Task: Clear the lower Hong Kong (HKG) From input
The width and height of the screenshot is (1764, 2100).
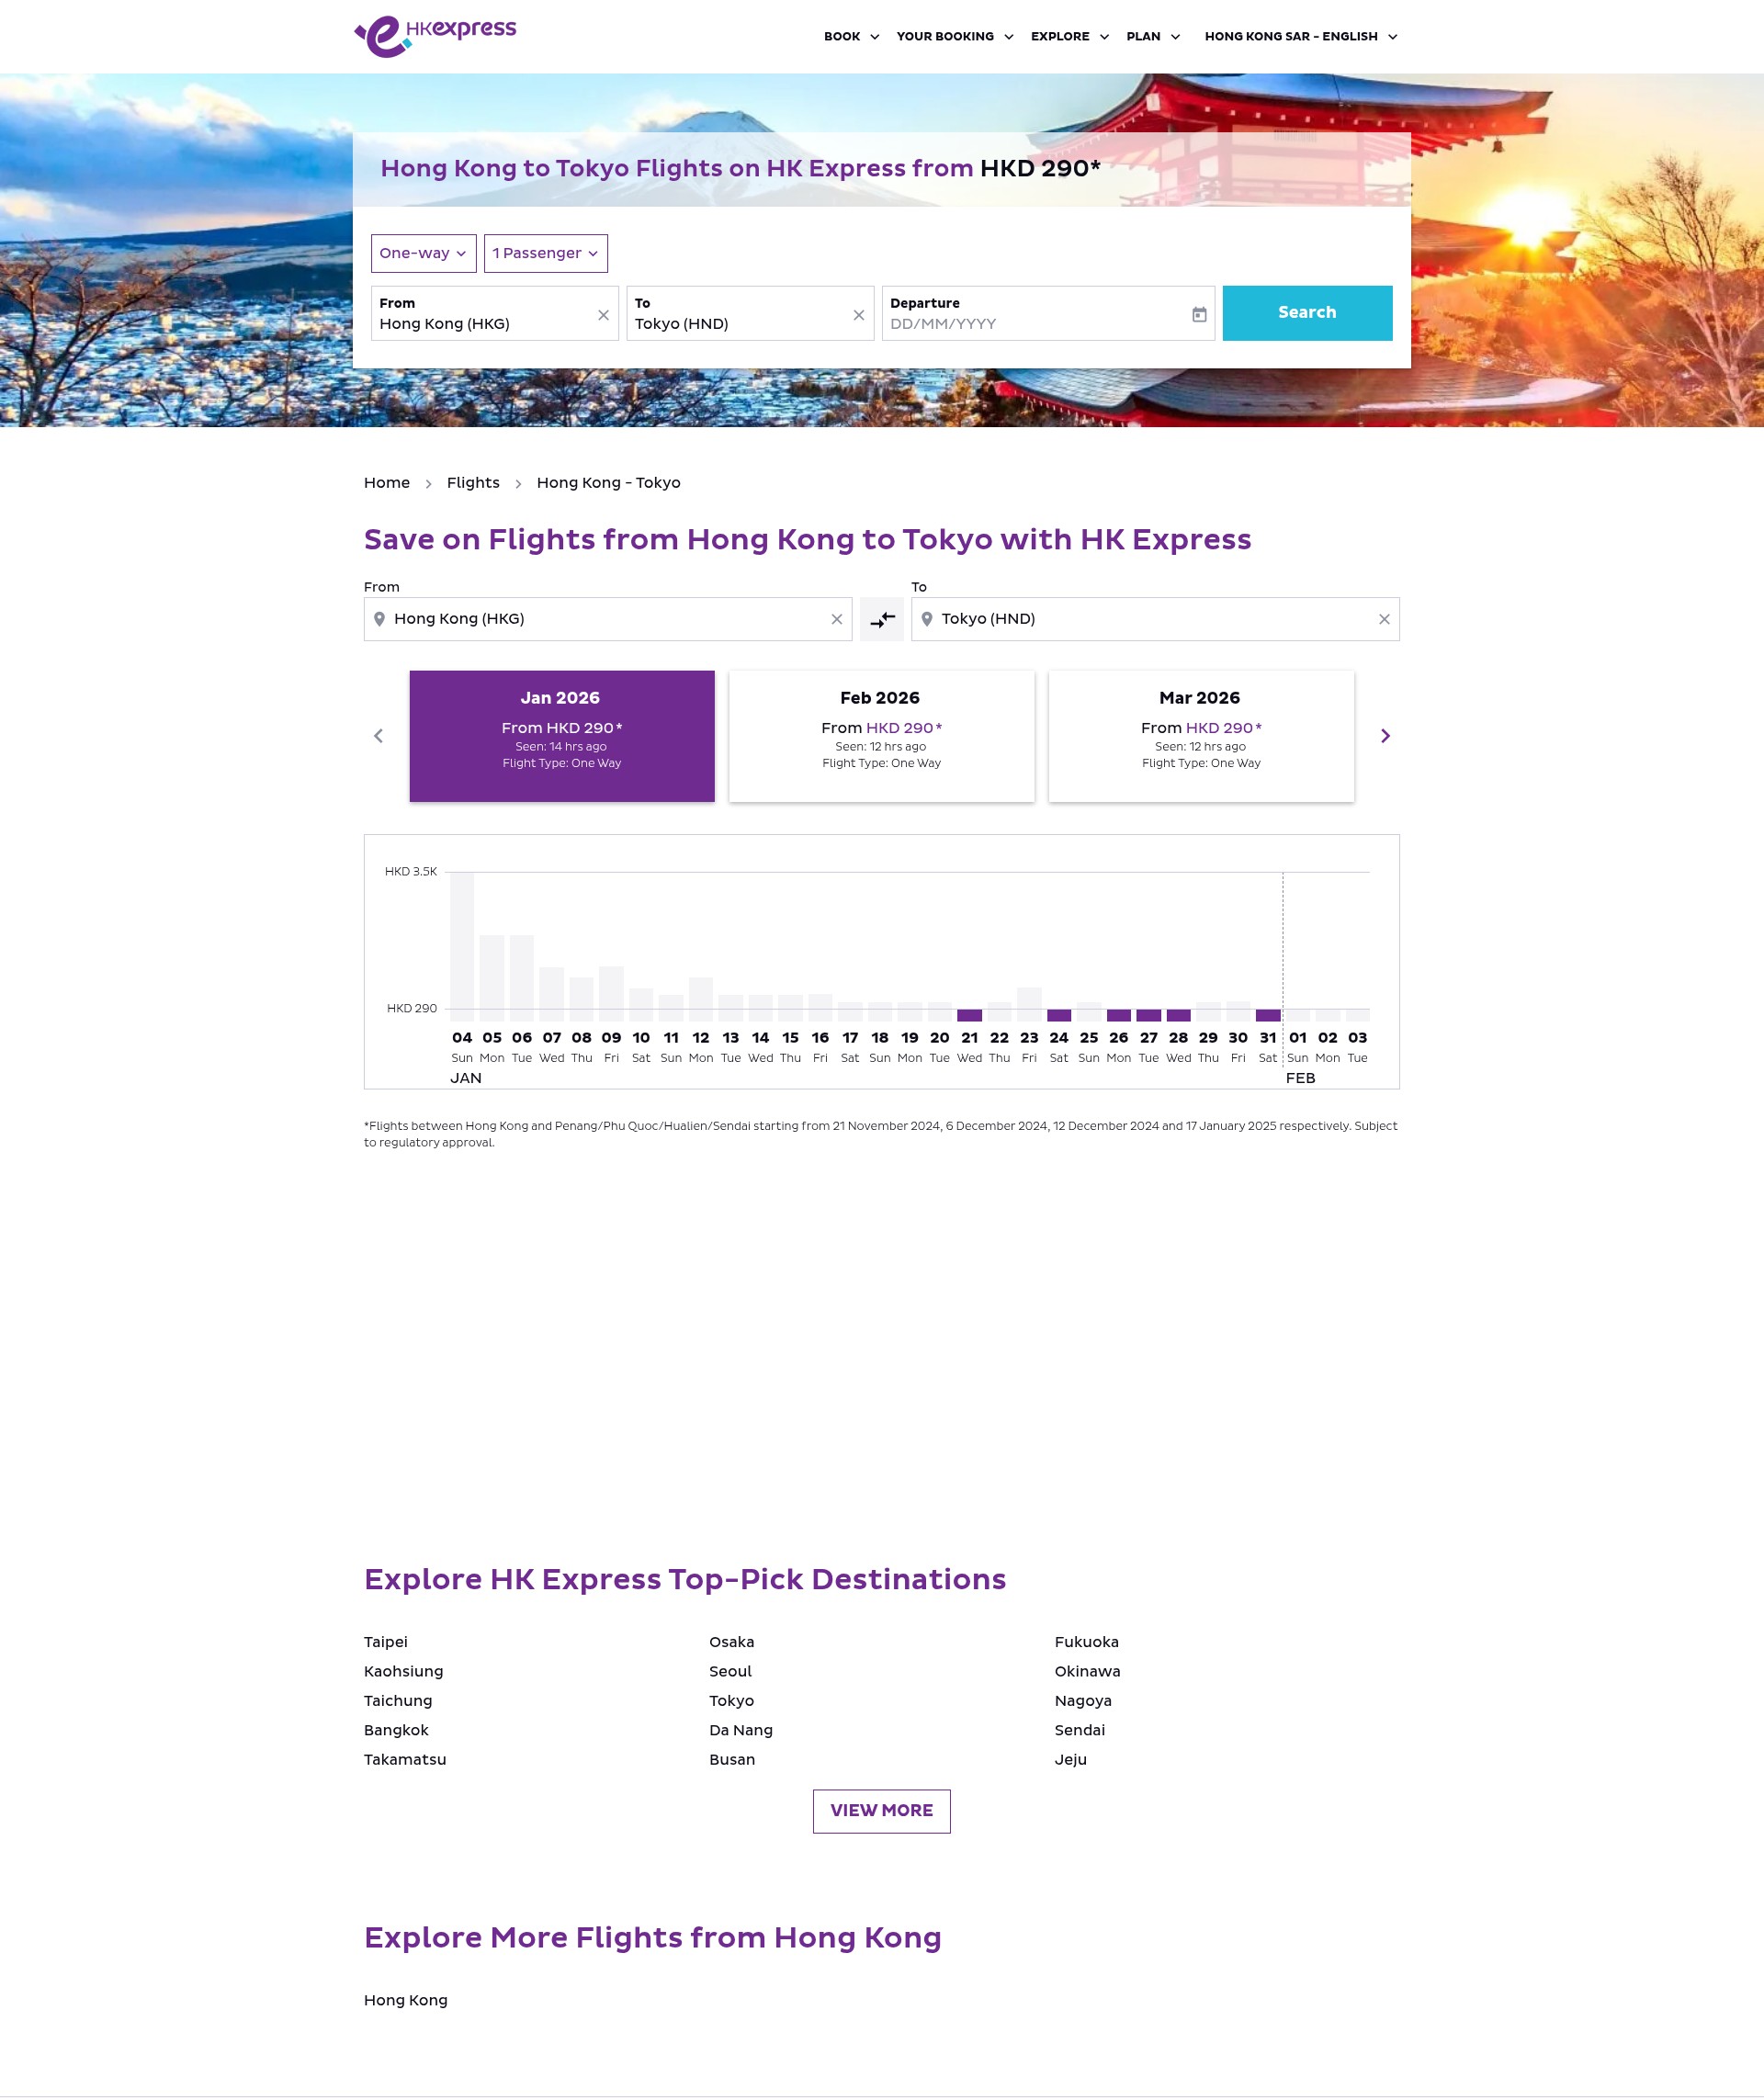Action: coord(837,620)
